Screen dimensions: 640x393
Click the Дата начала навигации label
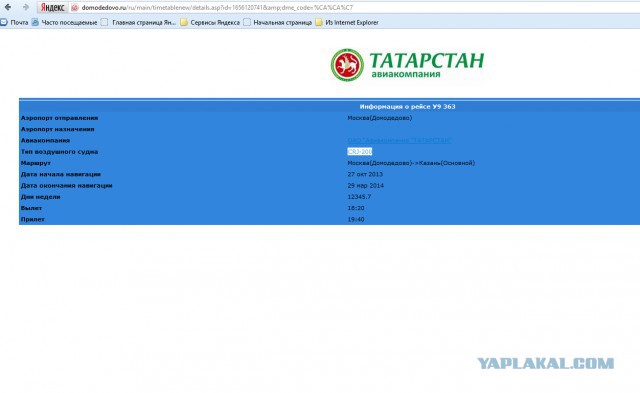[61, 174]
